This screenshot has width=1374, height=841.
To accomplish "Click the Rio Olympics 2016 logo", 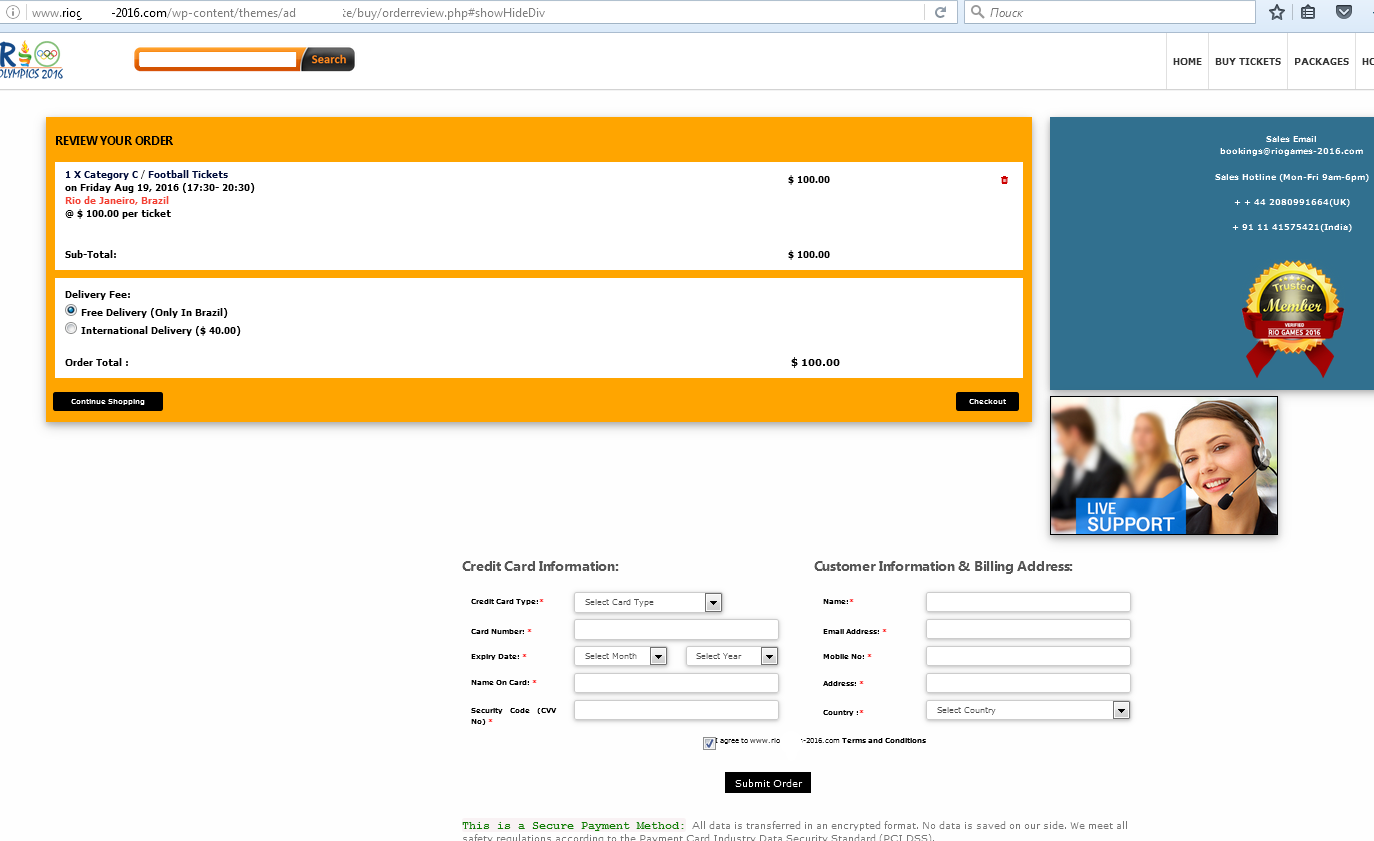I will click(31, 61).
